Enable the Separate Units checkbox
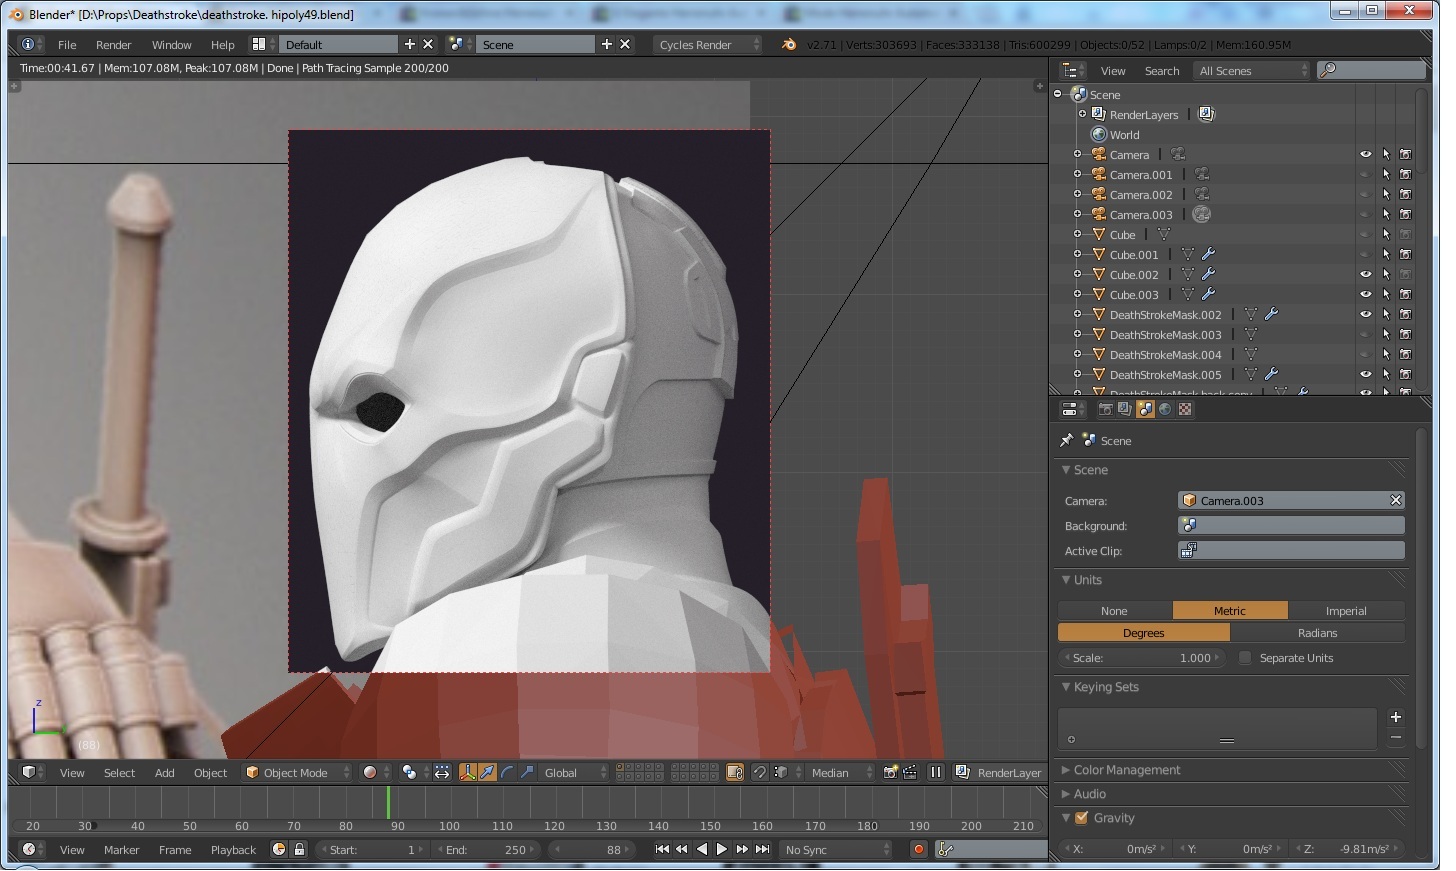1456x871 pixels. (x=1245, y=657)
